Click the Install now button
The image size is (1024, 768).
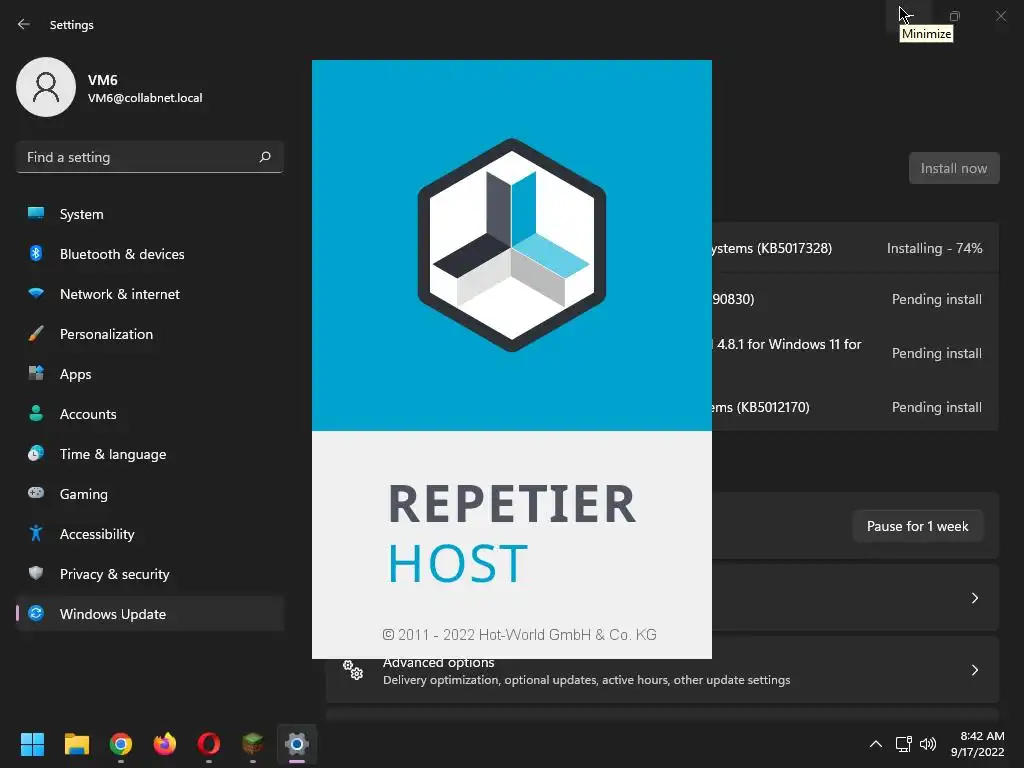954,168
